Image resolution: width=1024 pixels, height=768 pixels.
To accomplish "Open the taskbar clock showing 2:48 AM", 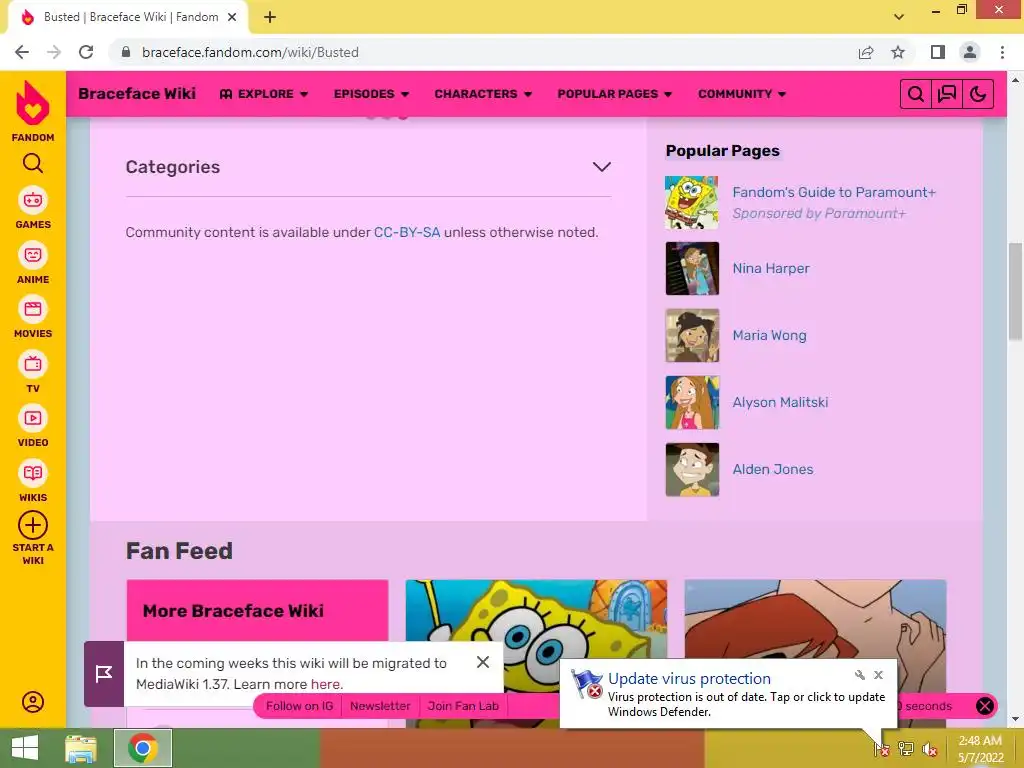I will (980, 749).
